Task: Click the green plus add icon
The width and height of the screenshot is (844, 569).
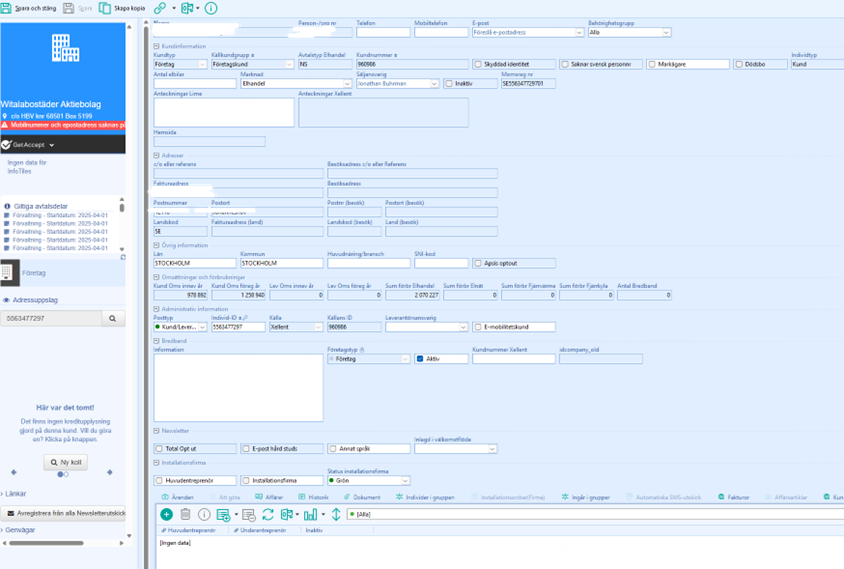Action: pos(166,514)
